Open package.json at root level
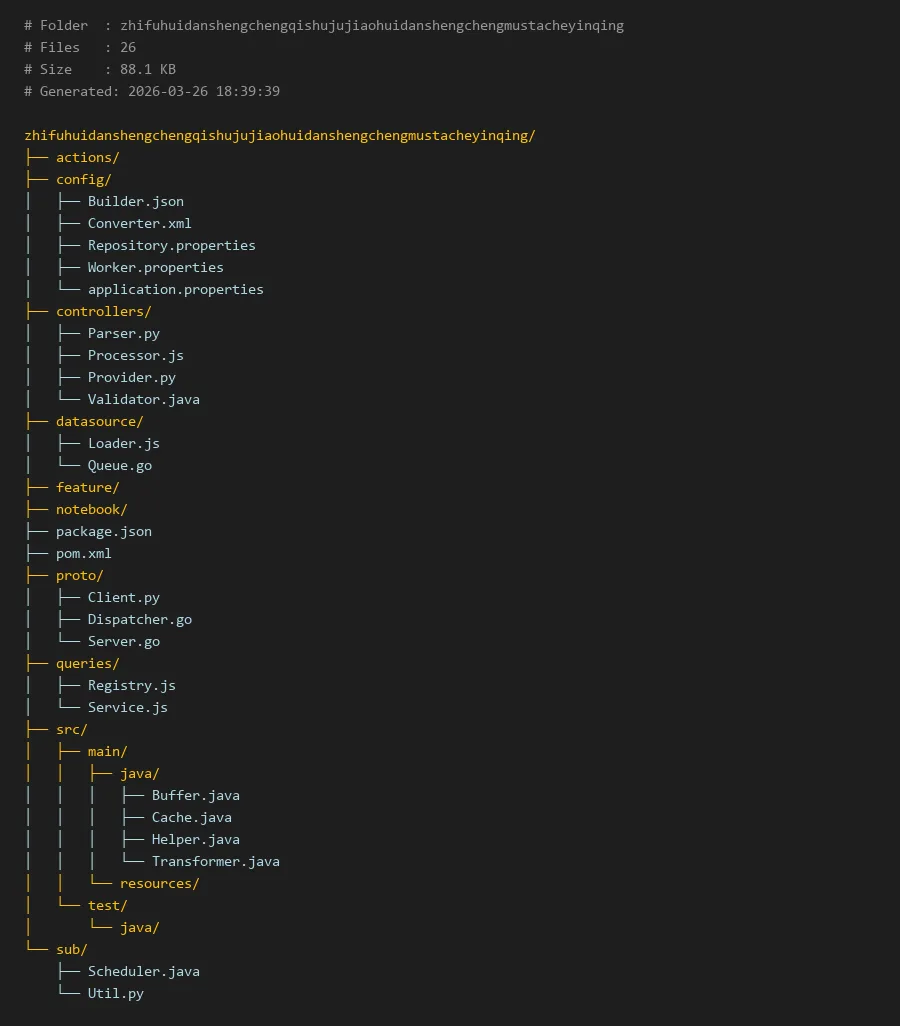Image resolution: width=900 pixels, height=1026 pixels. (103, 531)
